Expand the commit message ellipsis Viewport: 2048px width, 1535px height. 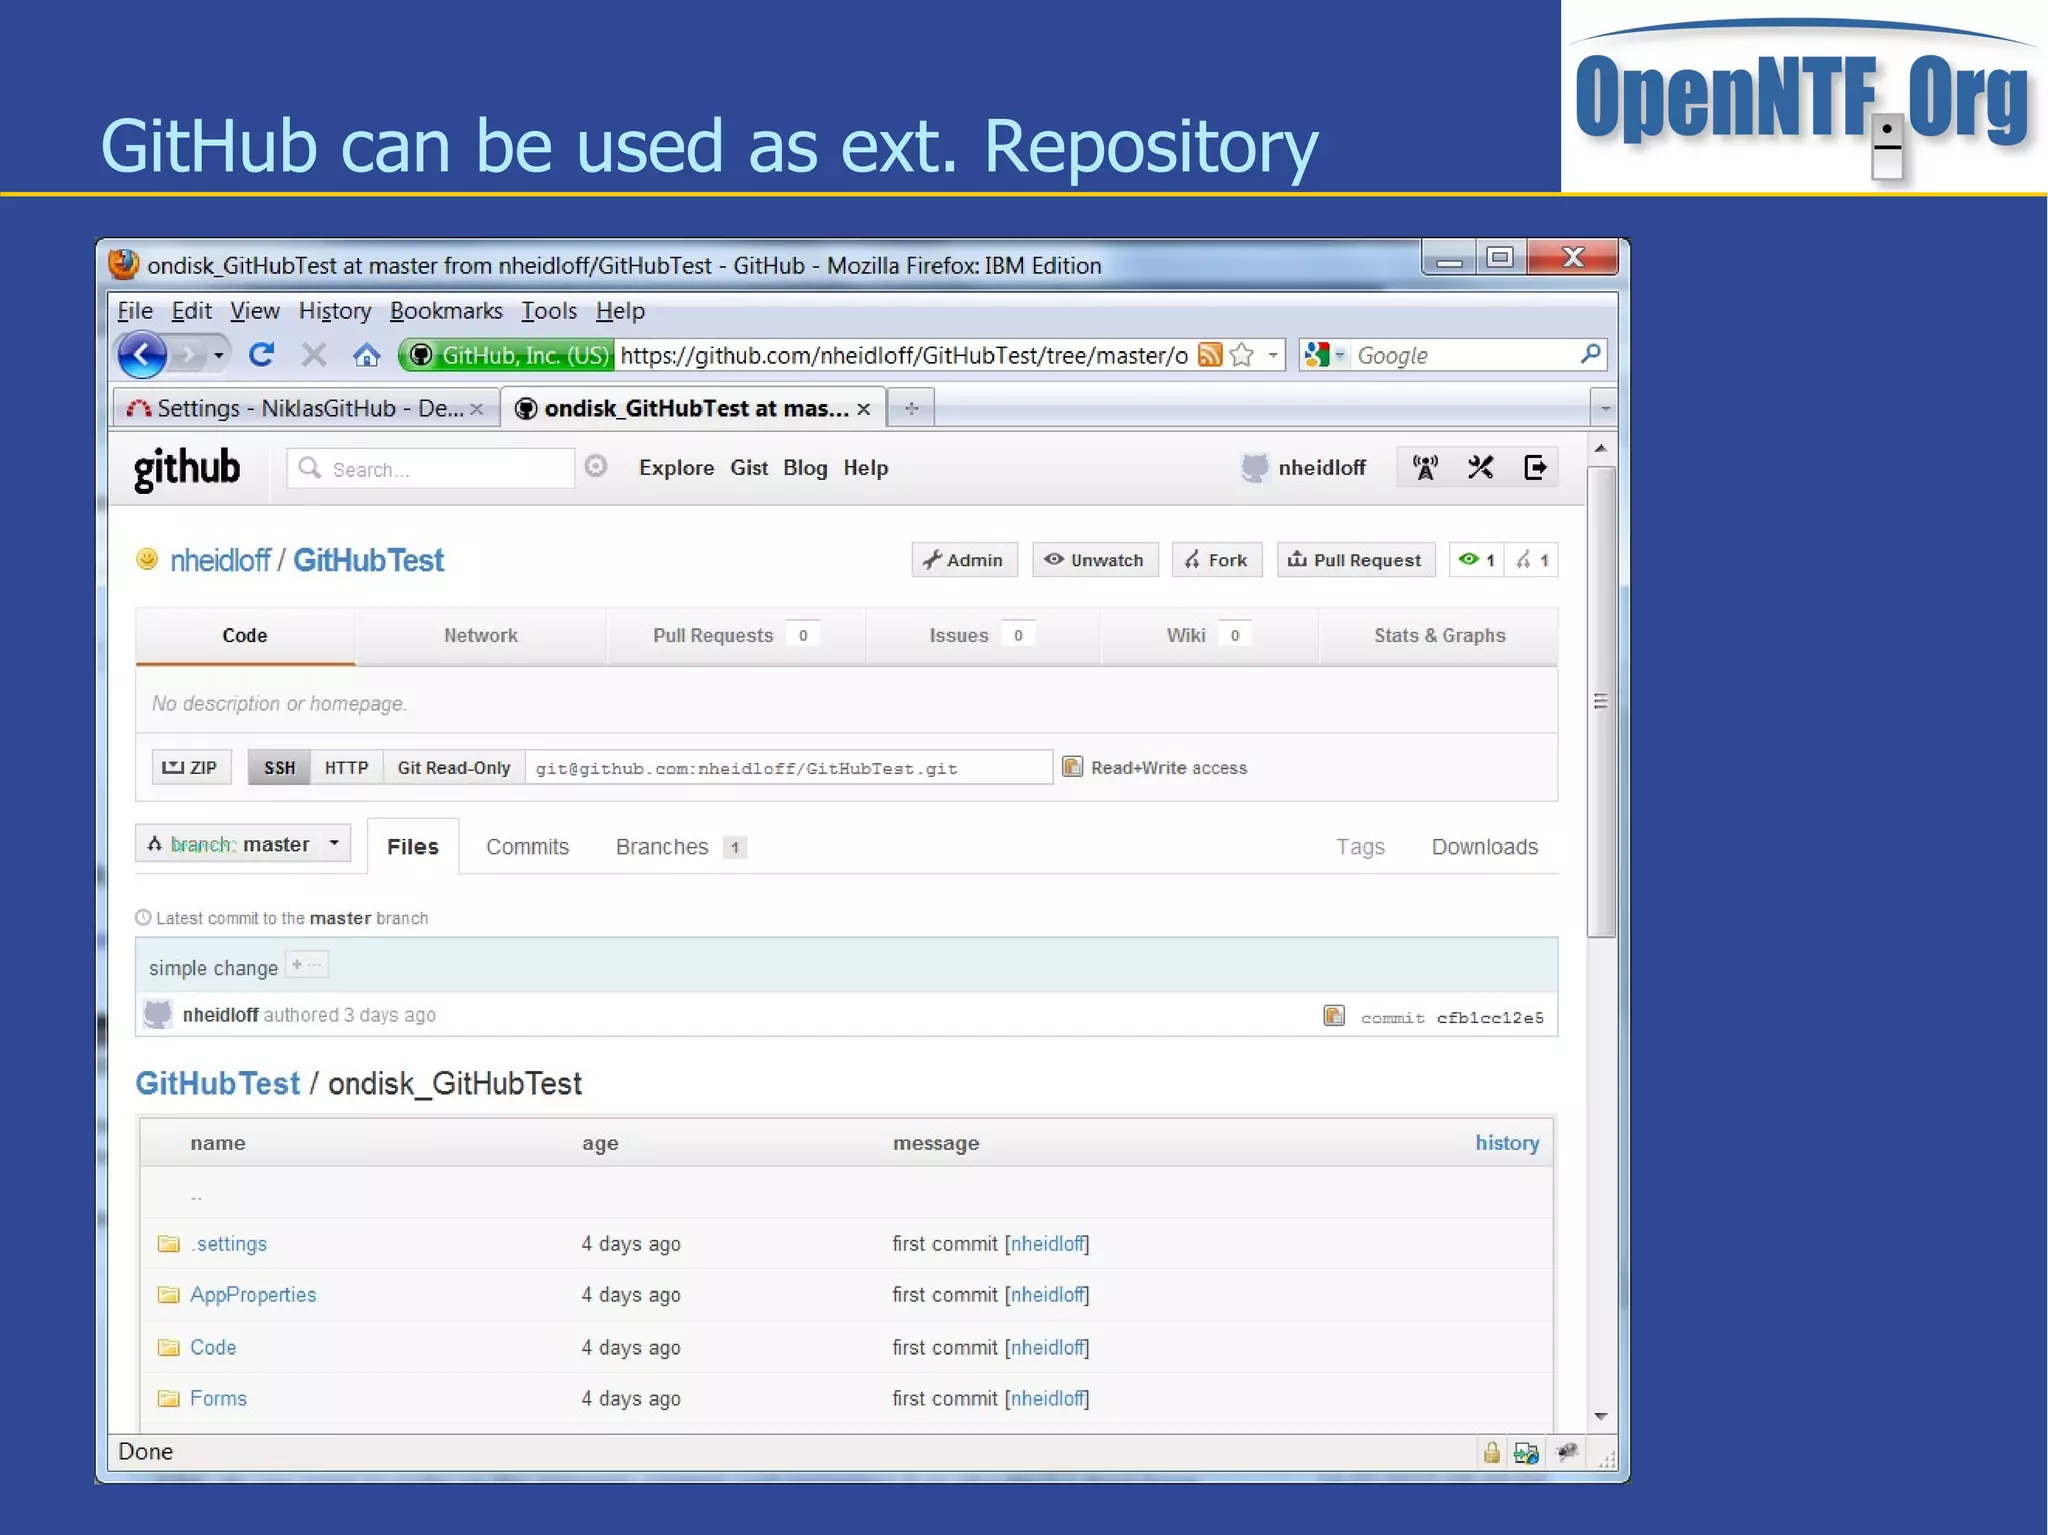coord(307,965)
